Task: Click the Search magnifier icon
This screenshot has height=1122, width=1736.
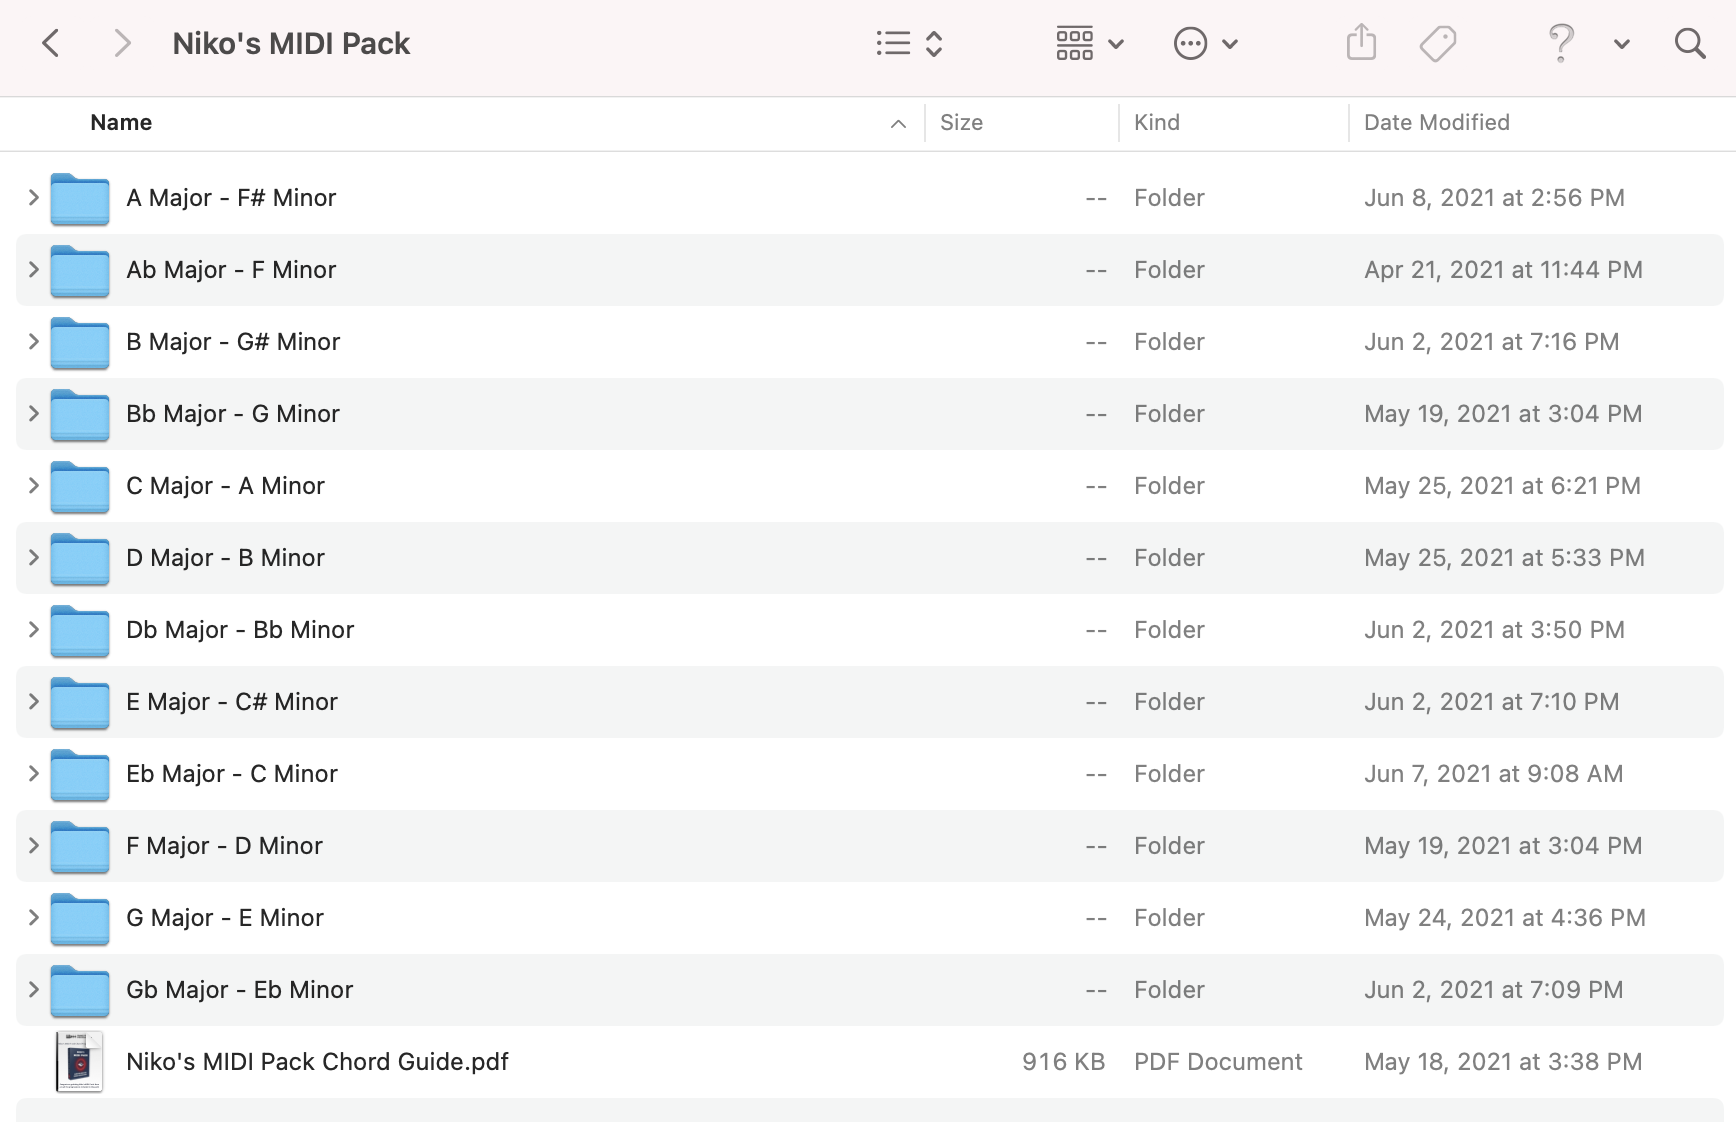Action: tap(1690, 43)
